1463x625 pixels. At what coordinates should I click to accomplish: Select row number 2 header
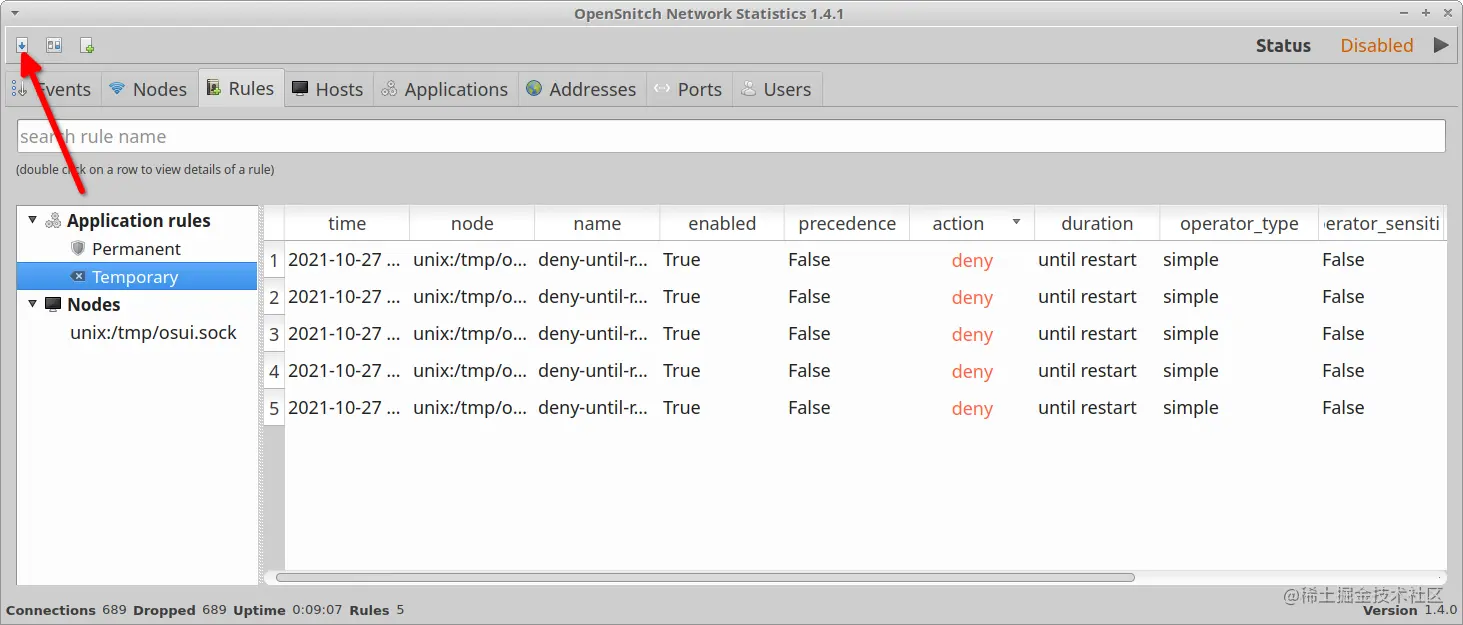click(274, 297)
